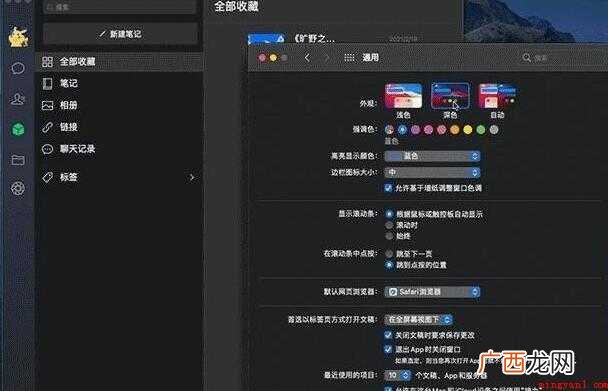Image resolution: width=608 pixels, height=391 pixels.
Task: Open the Contacts icon in WeChat sidebar
Action: pos(18,99)
